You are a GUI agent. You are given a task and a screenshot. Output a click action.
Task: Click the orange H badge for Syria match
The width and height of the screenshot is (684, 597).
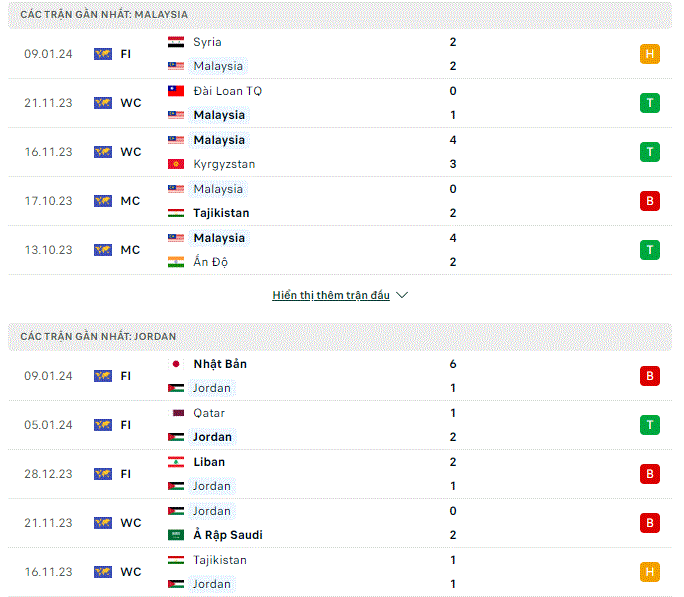click(650, 54)
